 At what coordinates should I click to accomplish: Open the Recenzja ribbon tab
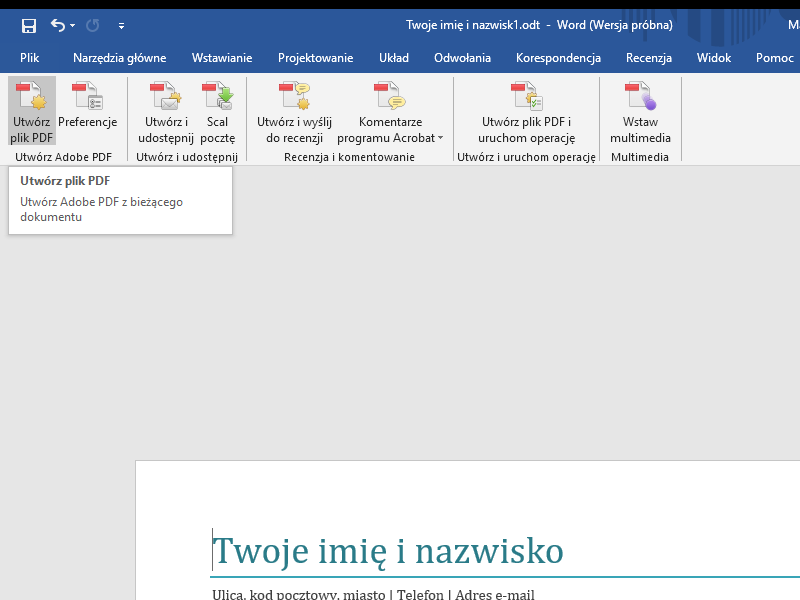[x=648, y=58]
